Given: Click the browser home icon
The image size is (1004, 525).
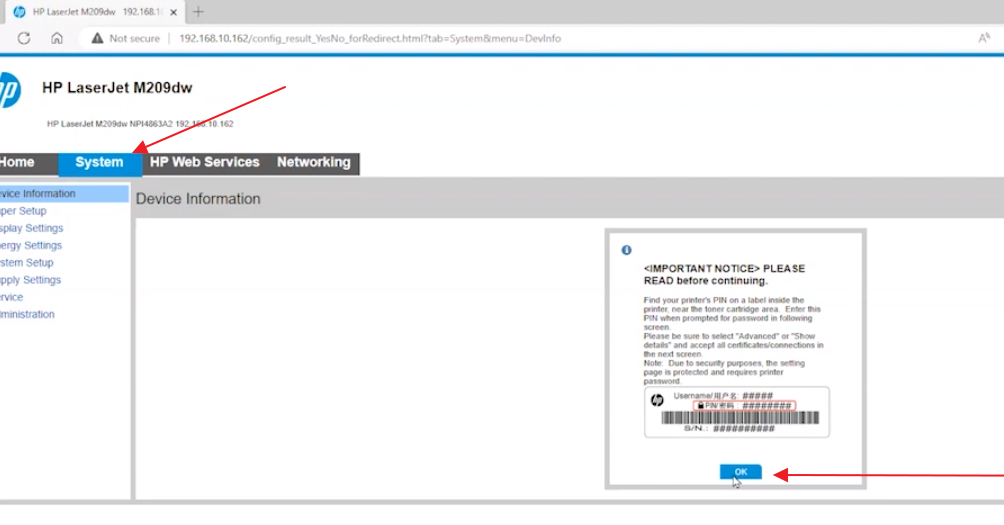Looking at the screenshot, I should pos(57,38).
